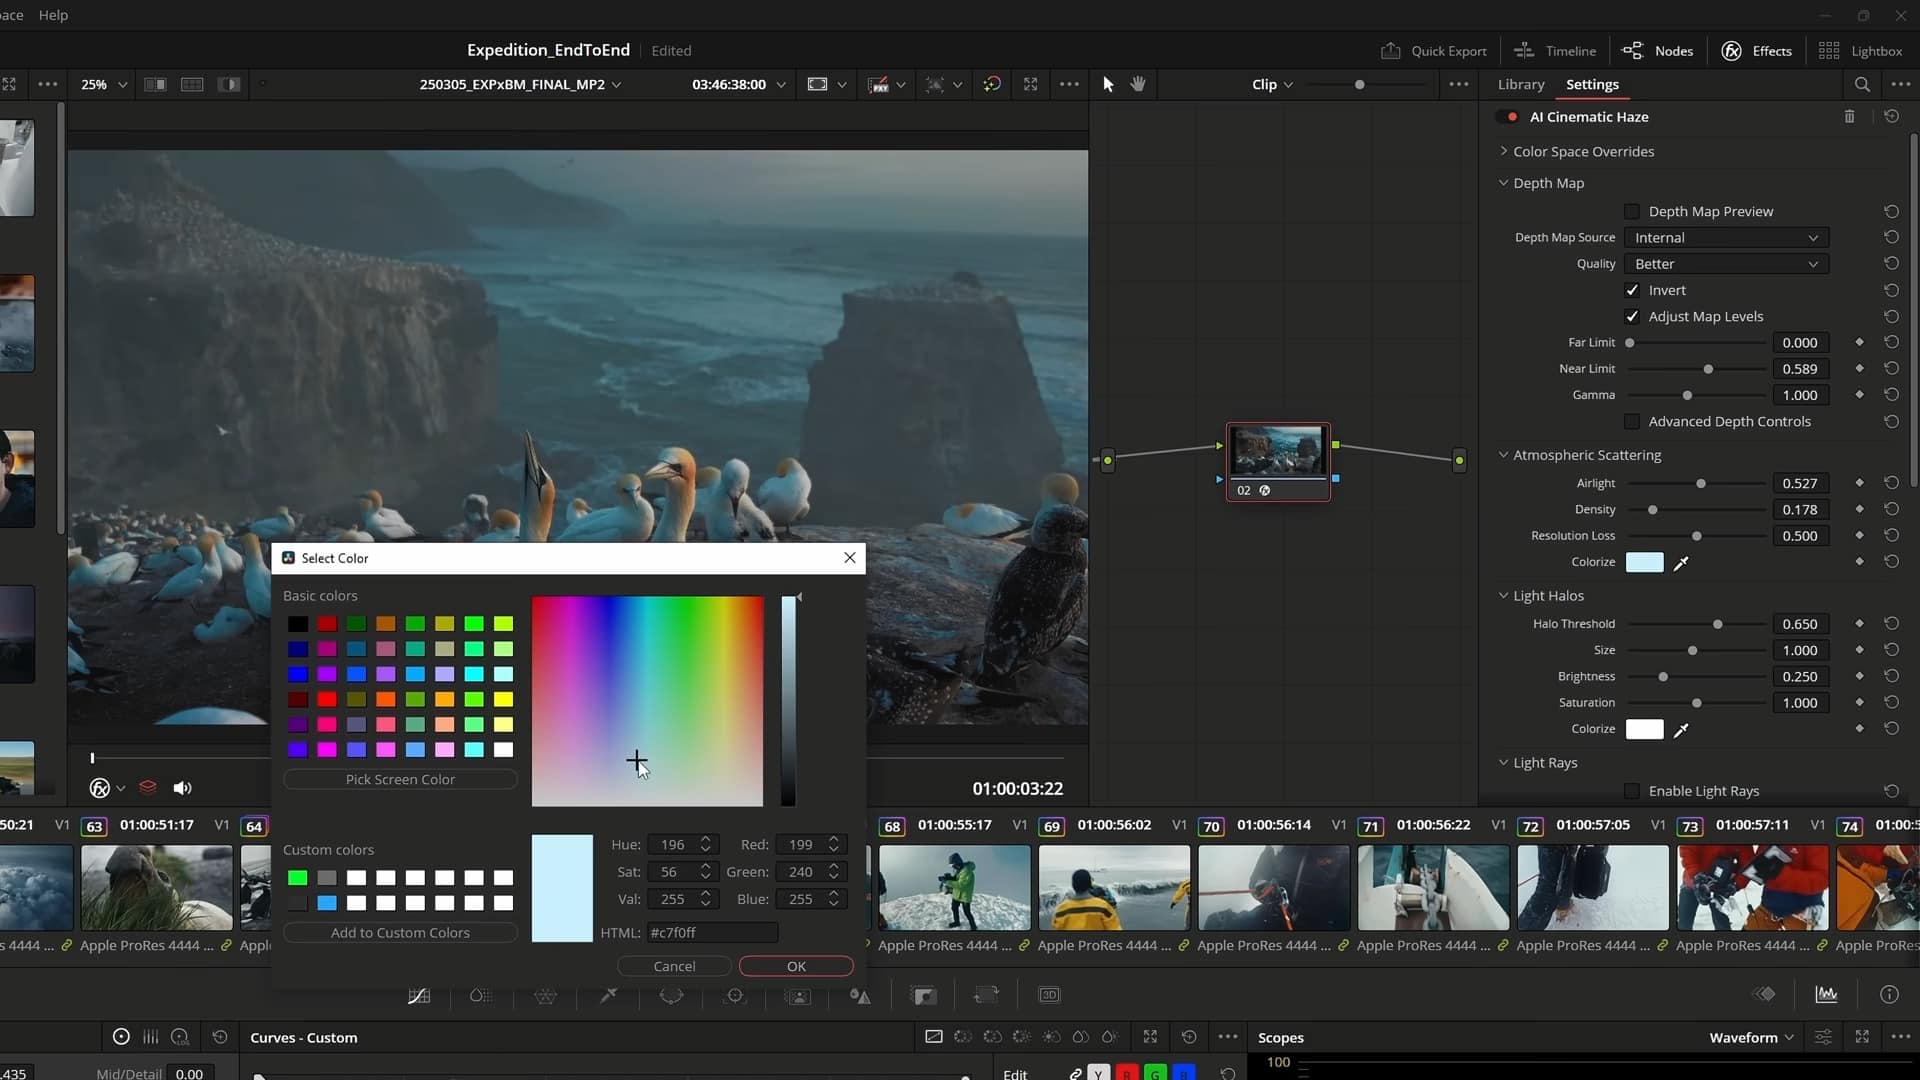The width and height of the screenshot is (1920, 1080).
Task: Enable the Depth Map Preview checkbox
Action: pyautogui.click(x=1632, y=211)
